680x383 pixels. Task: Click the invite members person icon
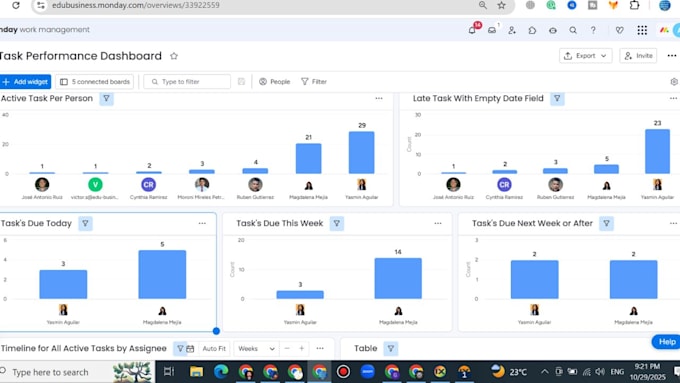[512, 30]
